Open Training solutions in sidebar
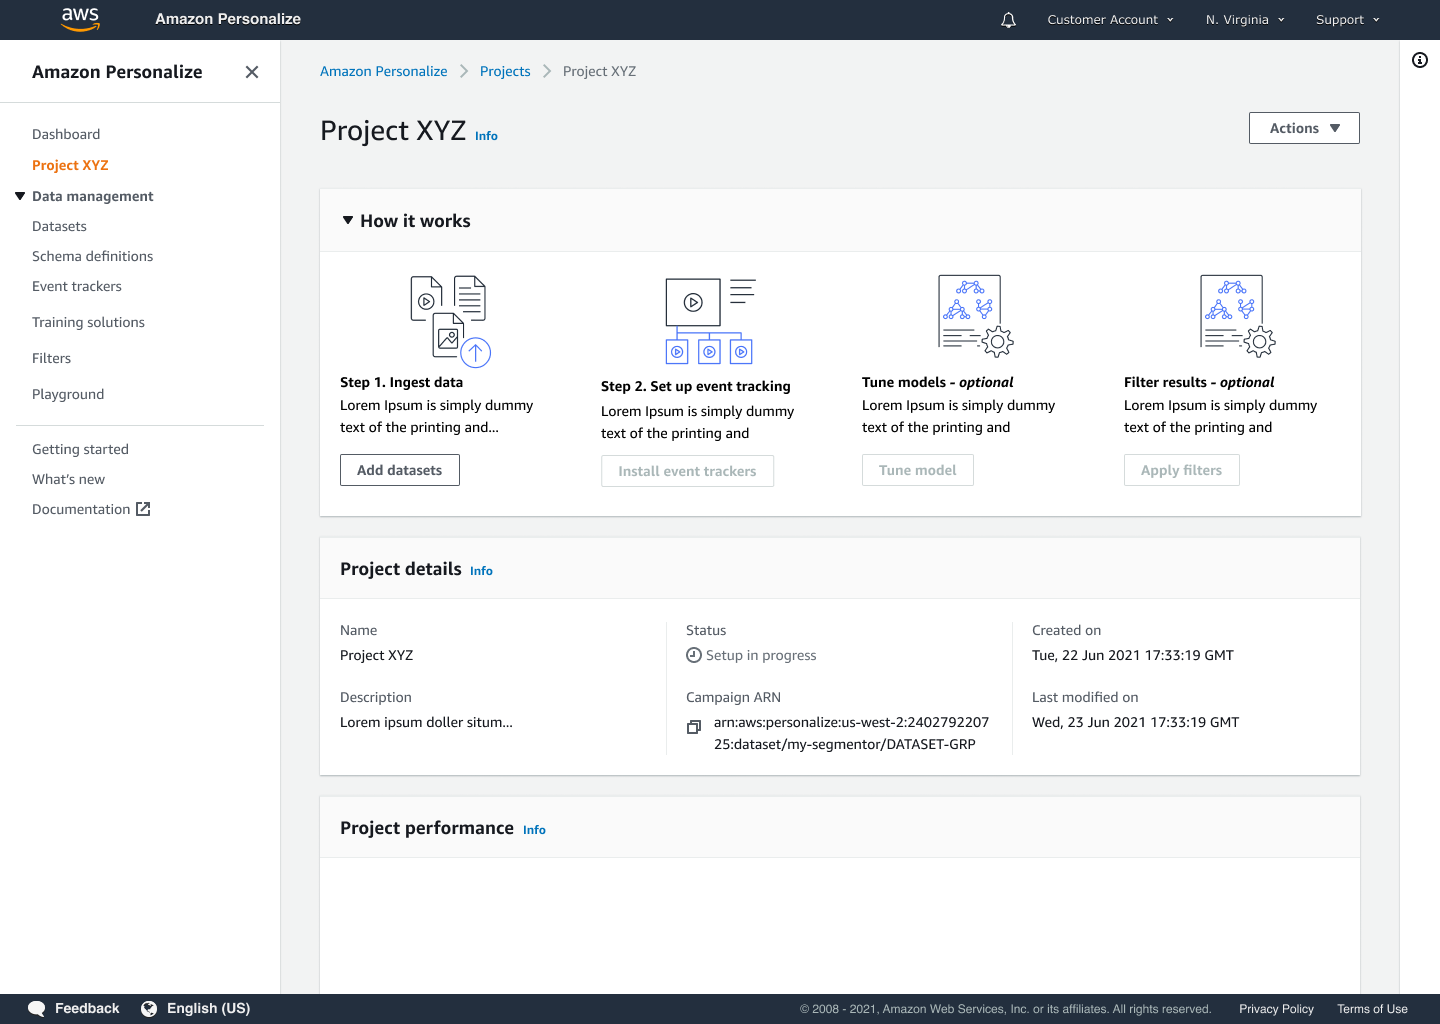Image resolution: width=1440 pixels, height=1024 pixels. [x=88, y=322]
